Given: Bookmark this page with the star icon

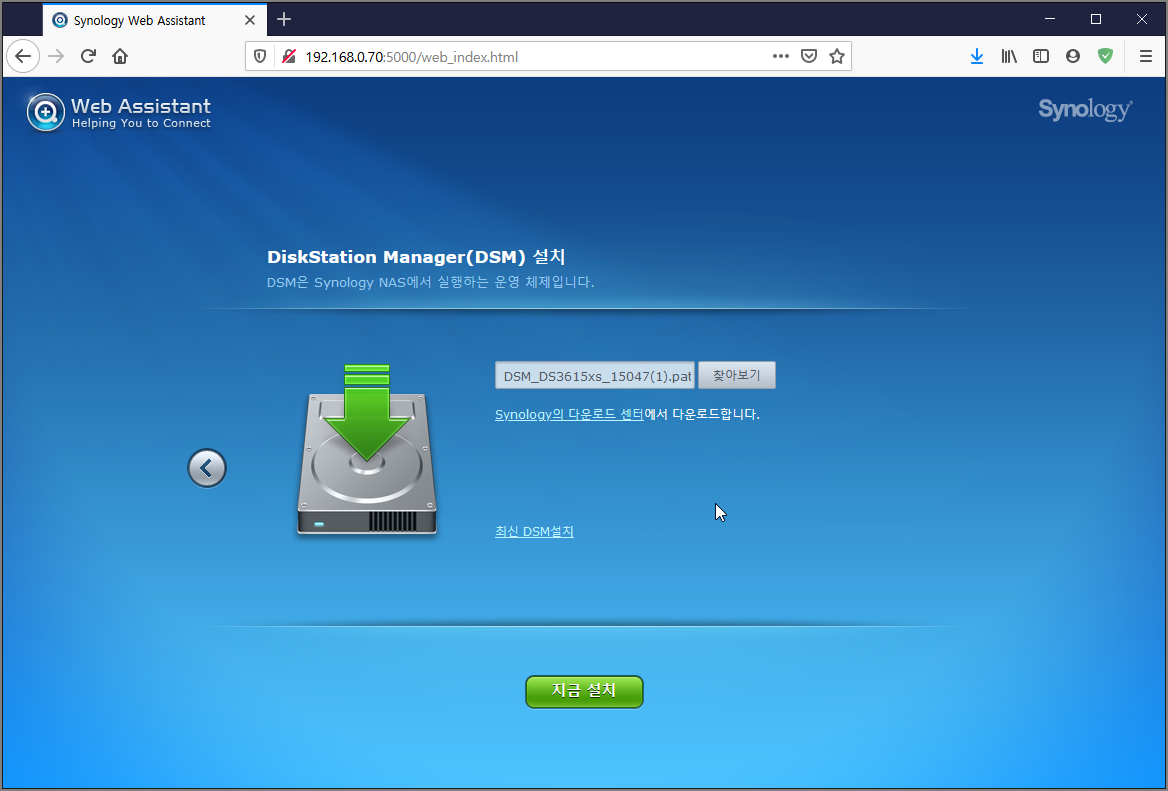Looking at the screenshot, I should tap(837, 57).
